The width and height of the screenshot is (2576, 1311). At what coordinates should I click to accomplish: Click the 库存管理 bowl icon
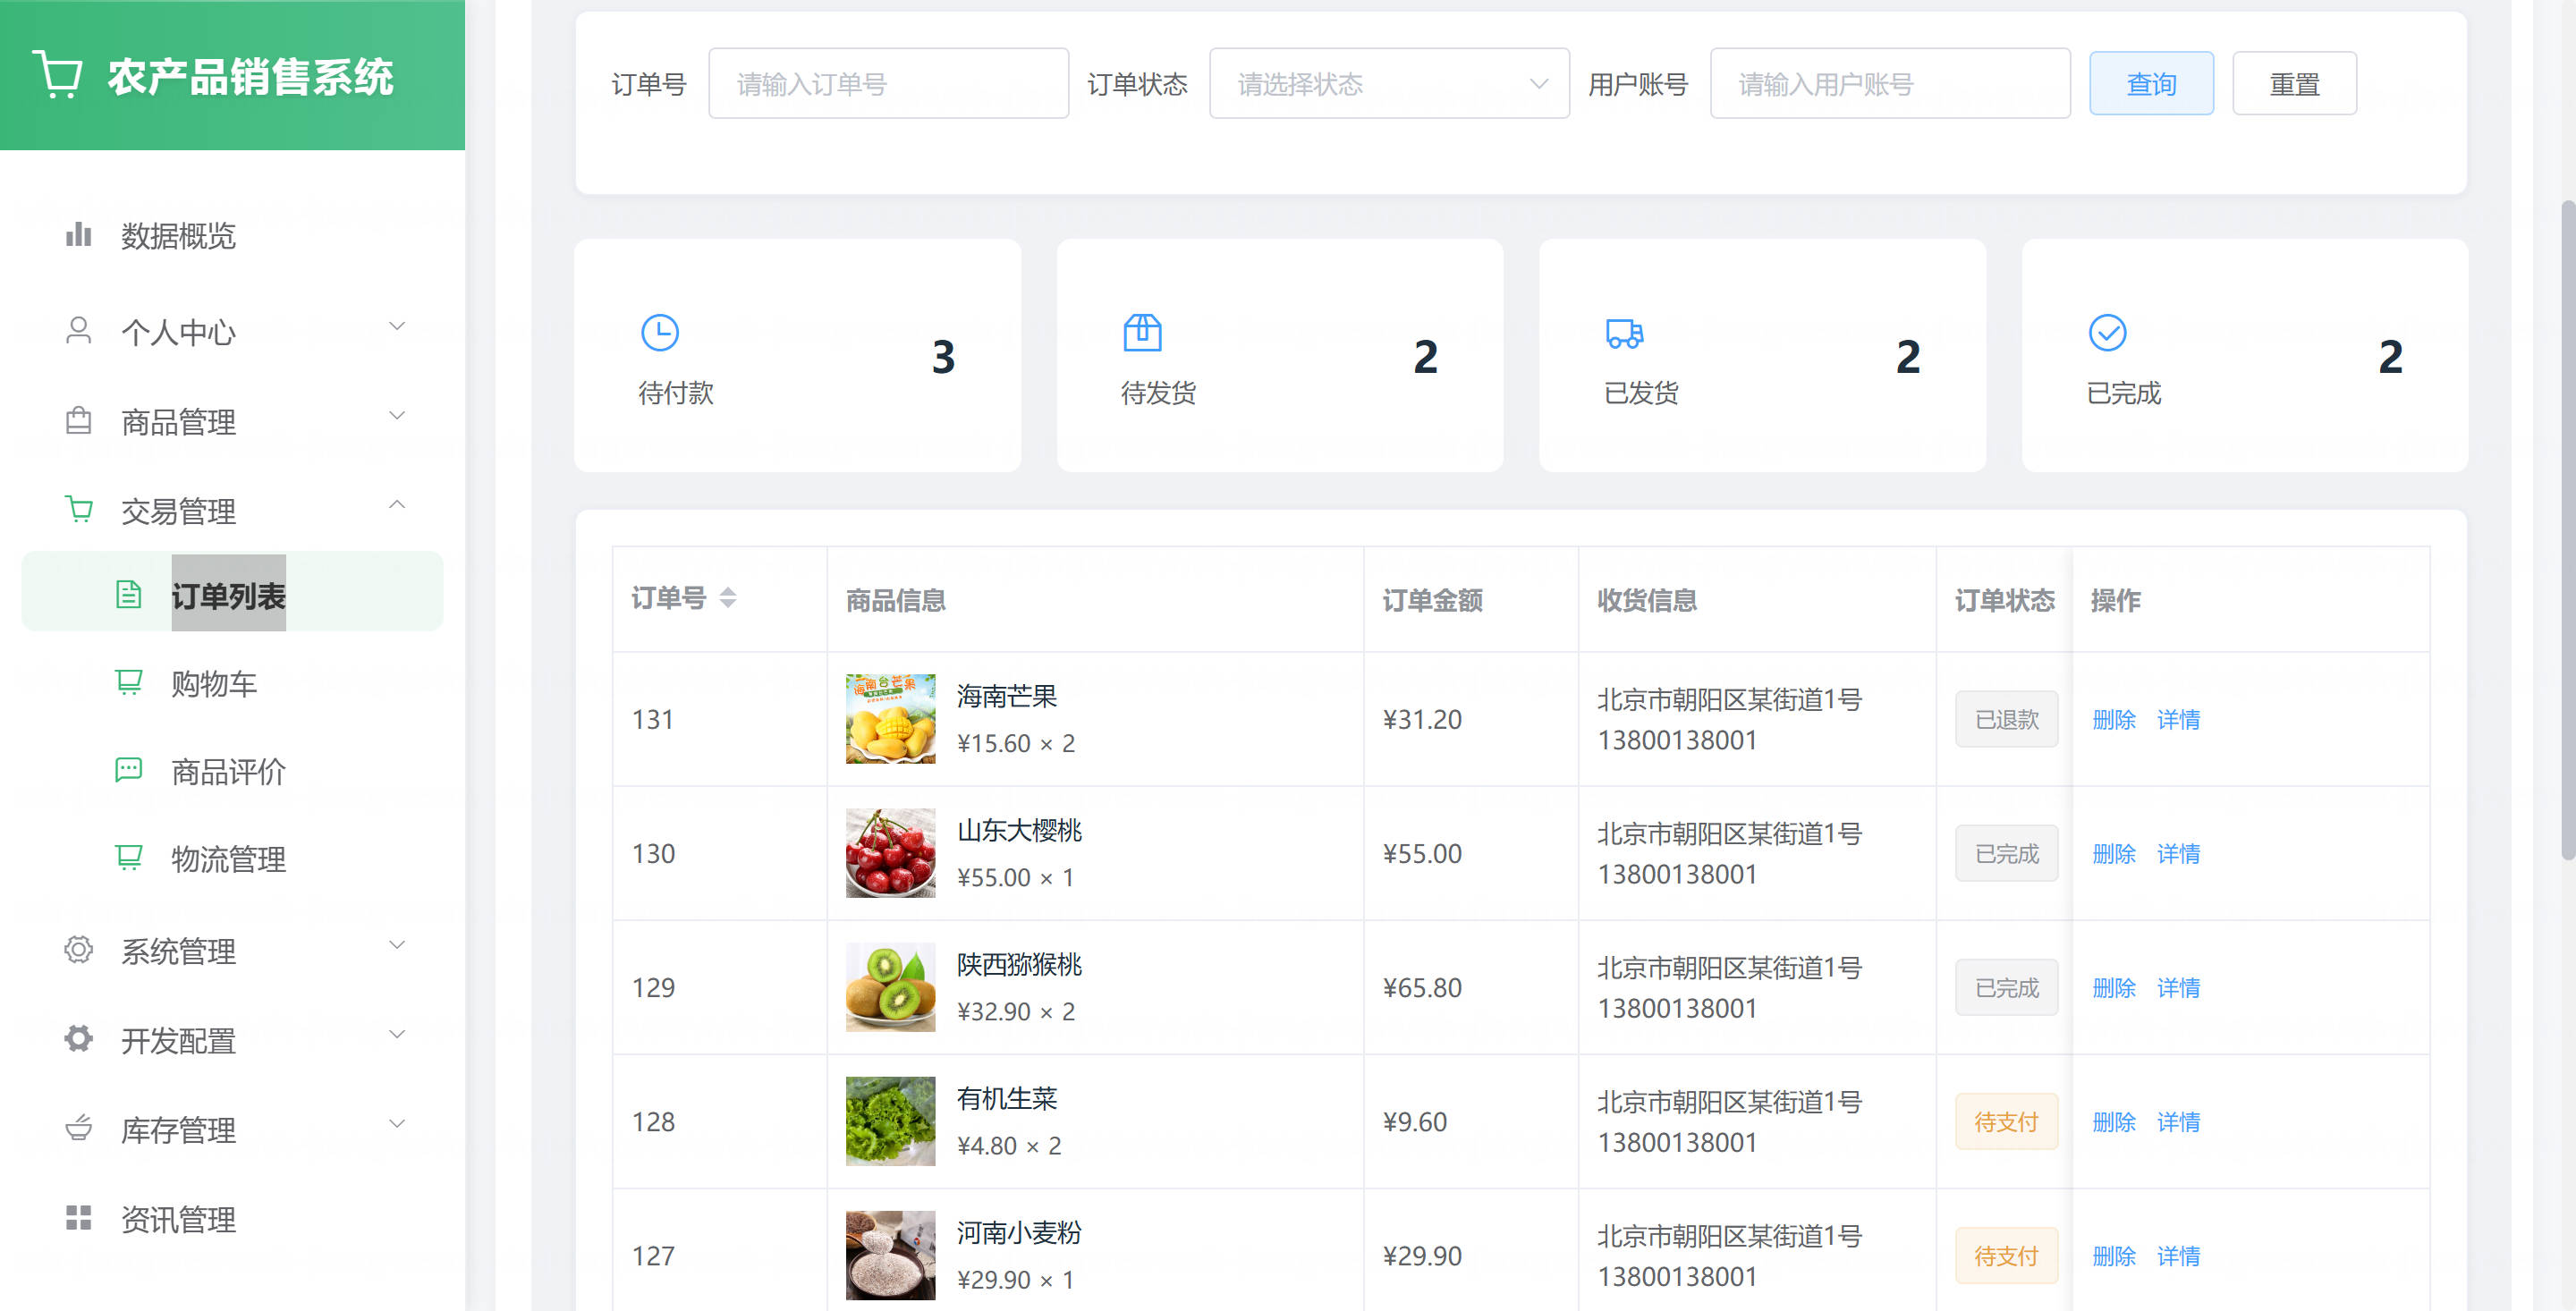78,1128
